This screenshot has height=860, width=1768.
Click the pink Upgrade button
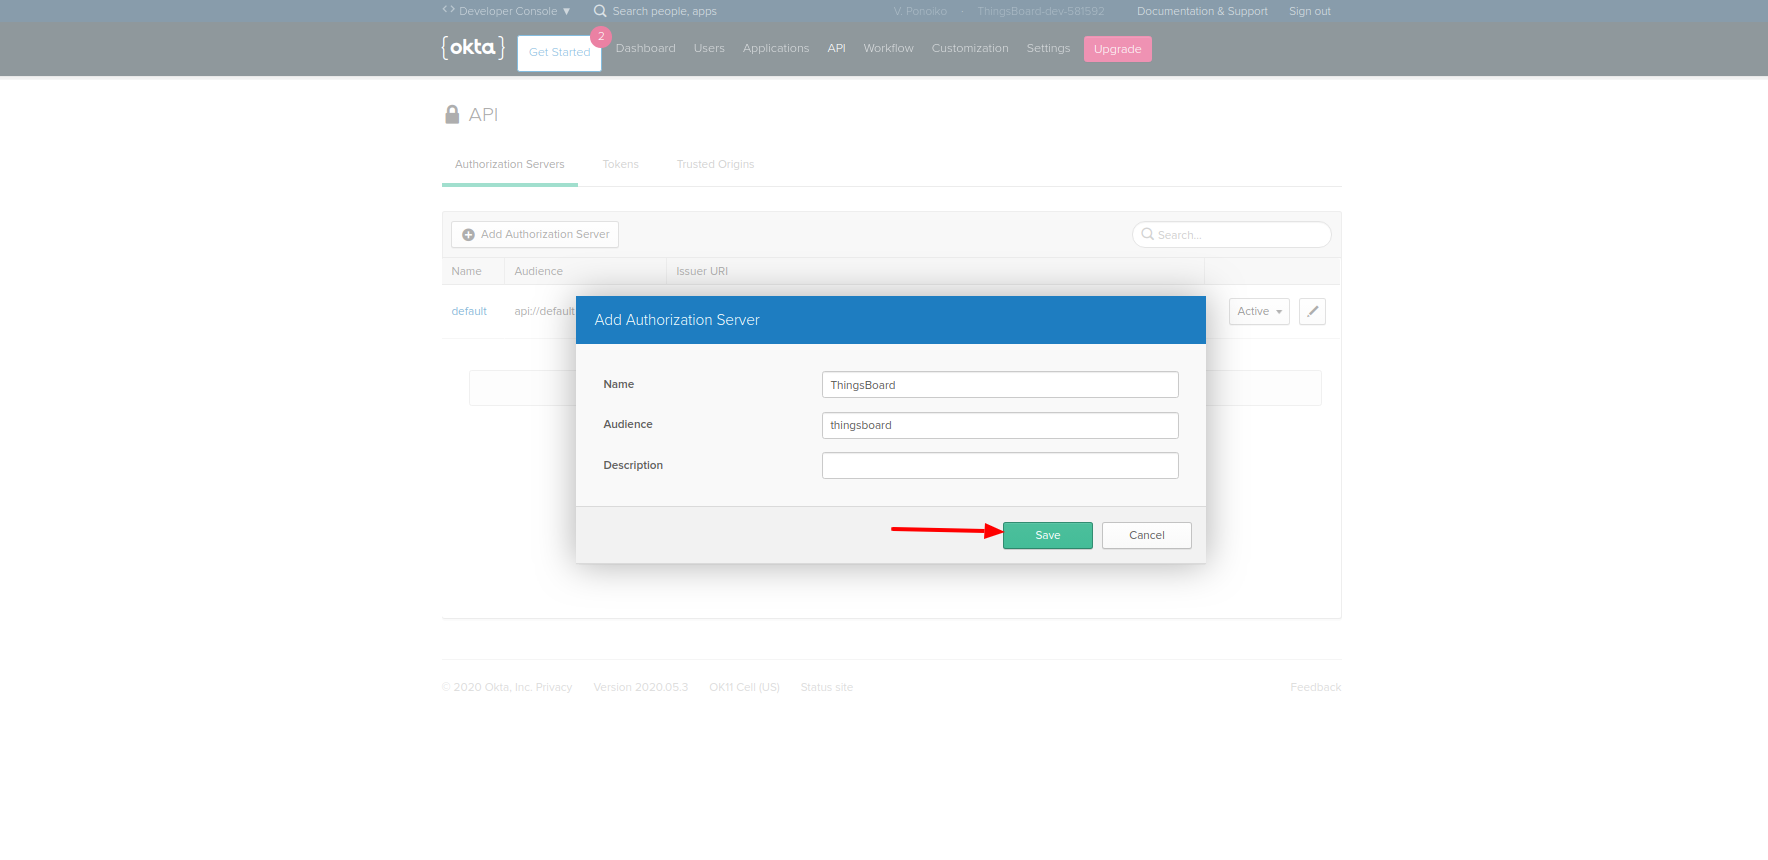tap(1117, 49)
